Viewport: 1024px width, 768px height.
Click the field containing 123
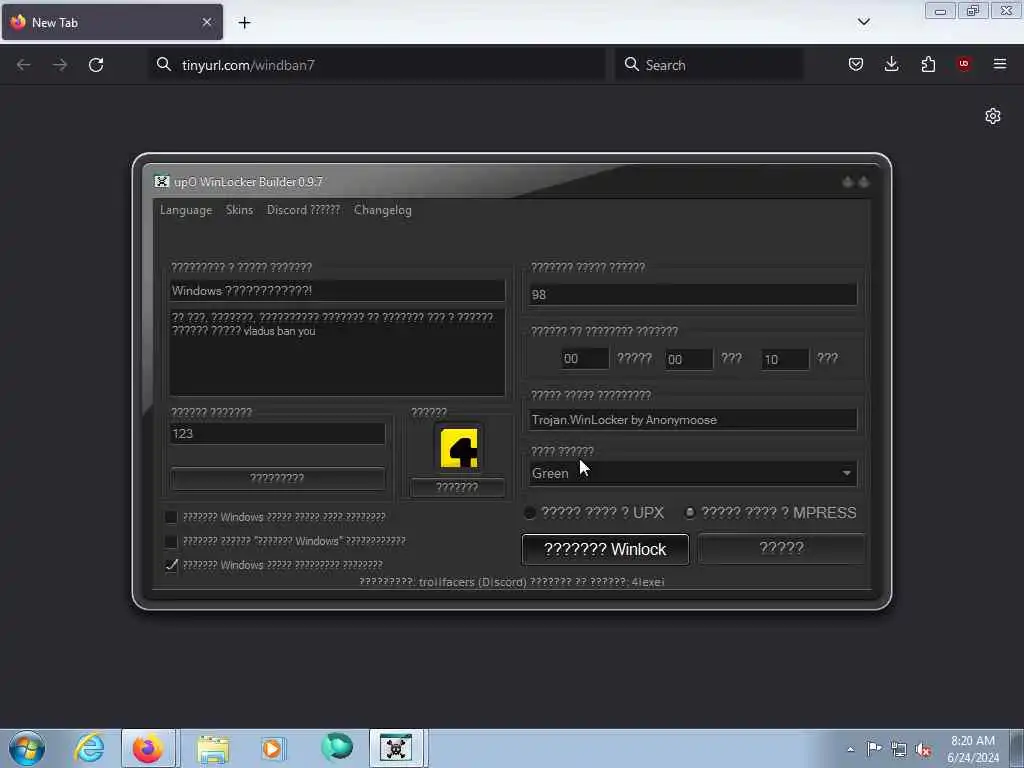click(x=278, y=434)
